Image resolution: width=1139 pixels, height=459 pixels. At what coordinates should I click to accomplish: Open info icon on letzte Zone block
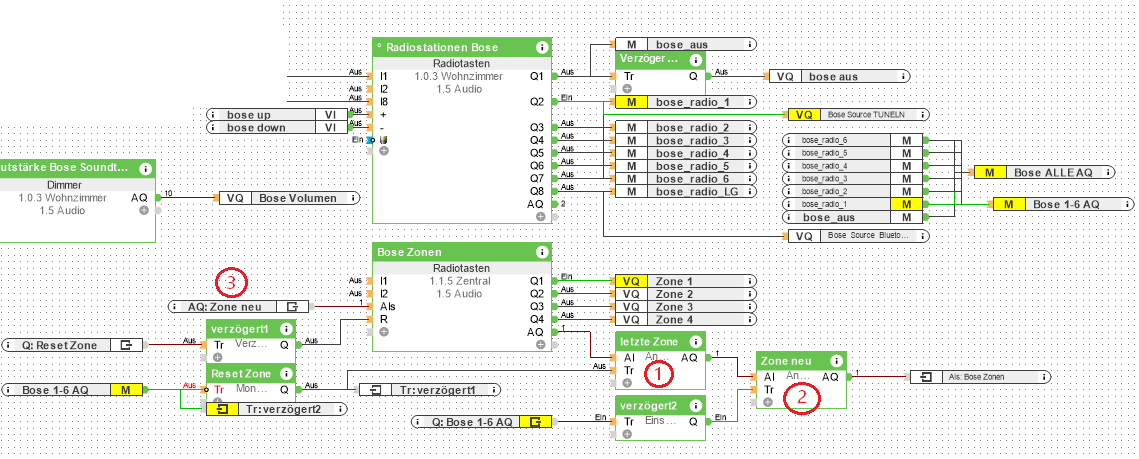pos(695,341)
